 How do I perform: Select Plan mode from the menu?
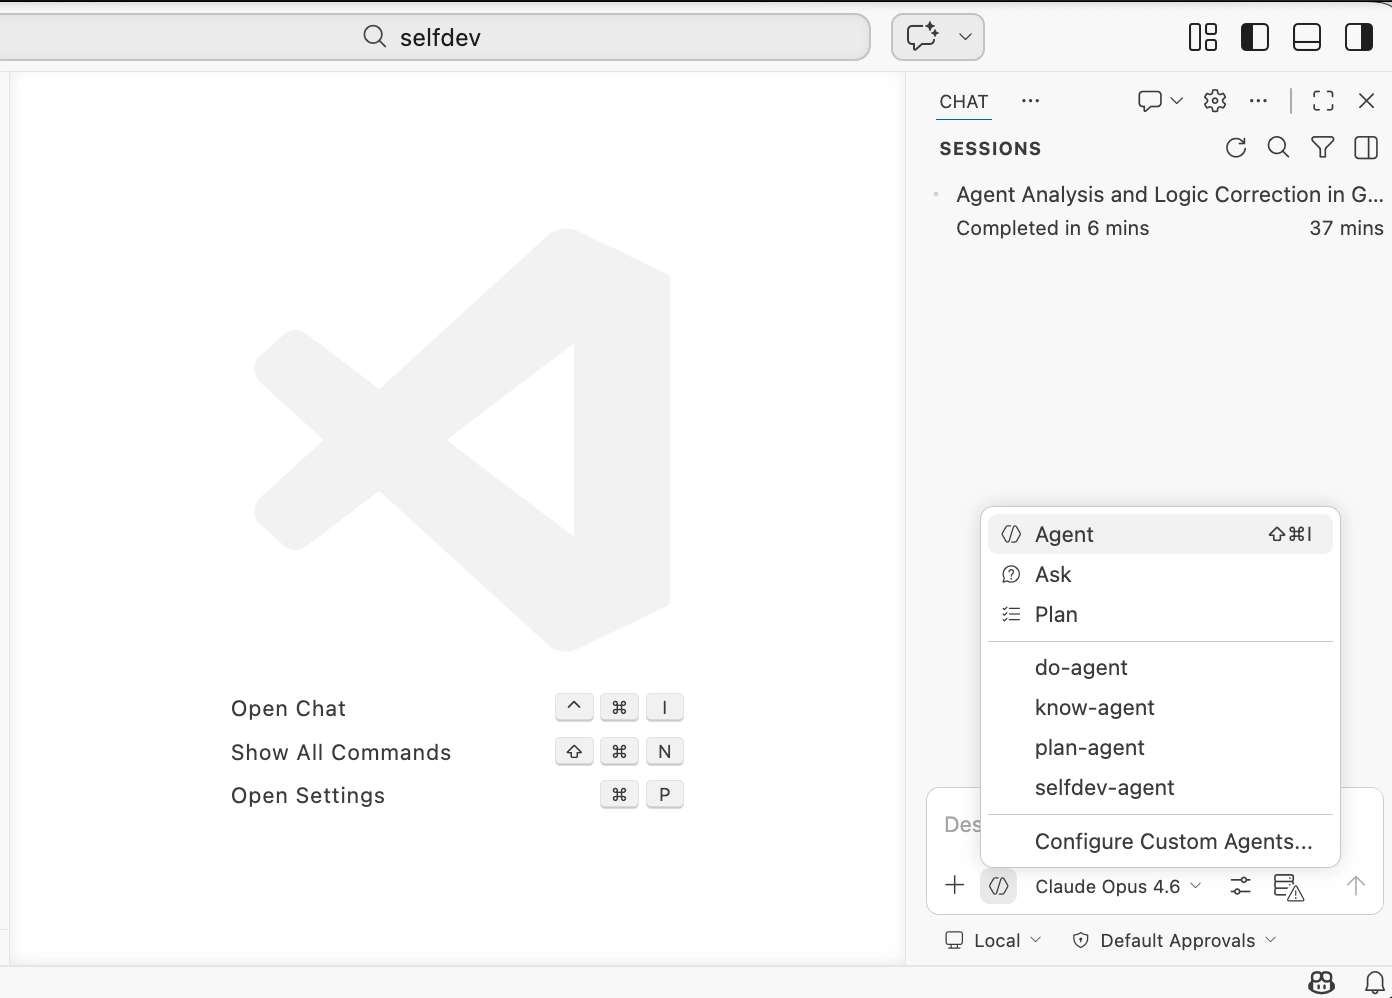point(1056,614)
